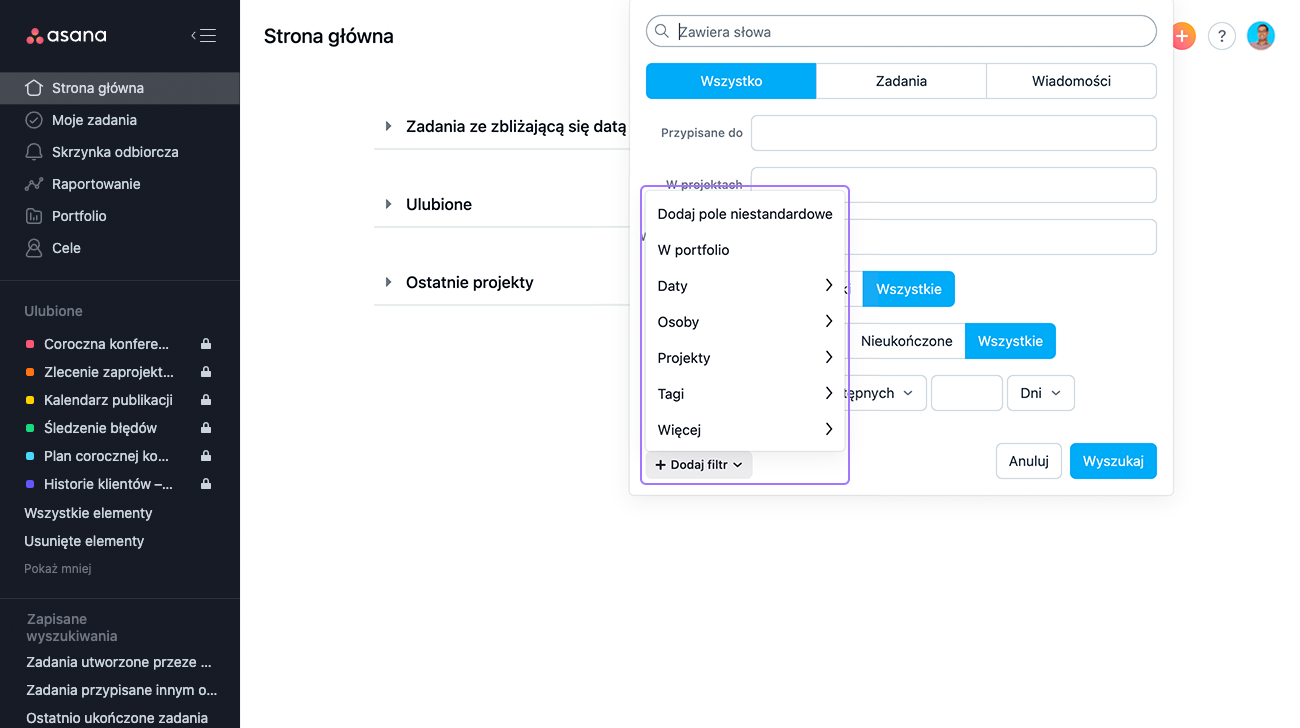Select the Wiadomości search type
Screen dimensions: 1300x728
pos(1071,81)
